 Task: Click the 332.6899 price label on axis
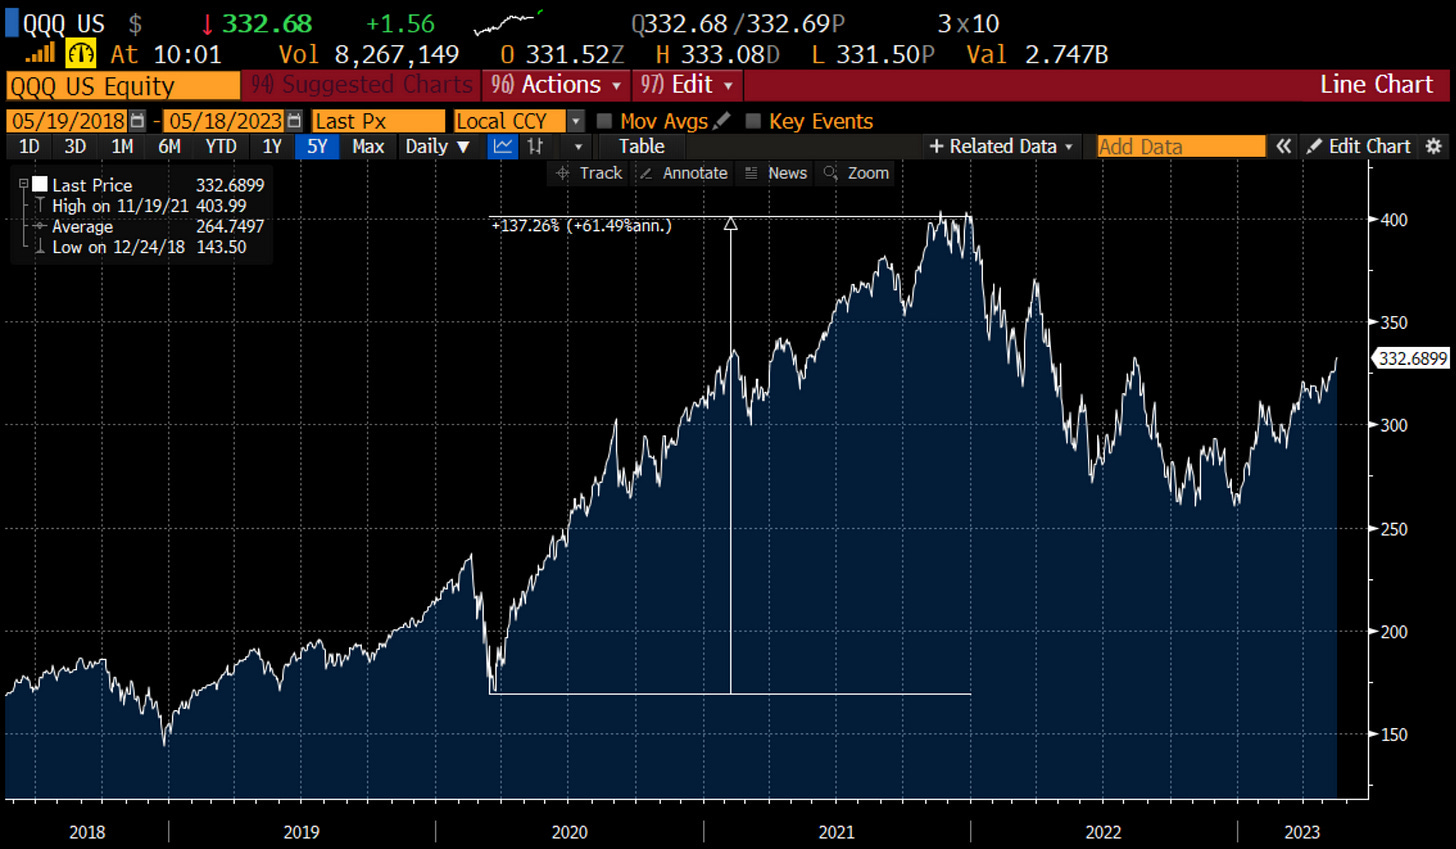pyautogui.click(x=1411, y=358)
